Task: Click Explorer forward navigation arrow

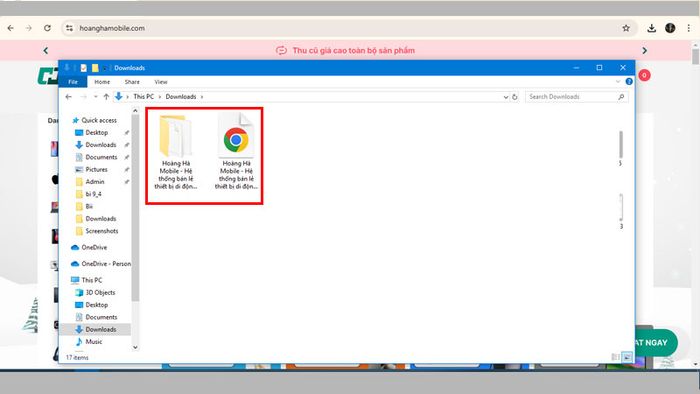Action: coord(83,97)
